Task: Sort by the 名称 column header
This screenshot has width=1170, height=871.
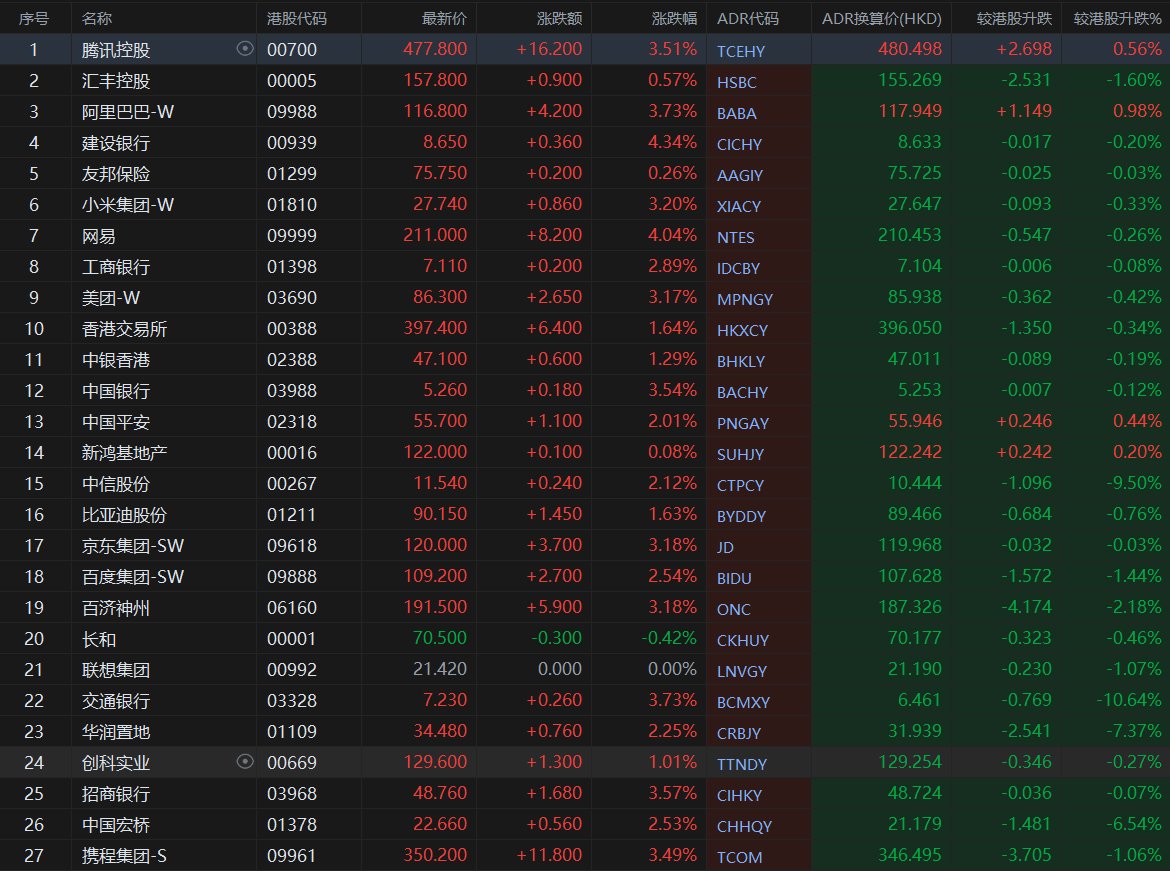Action: click(x=97, y=19)
